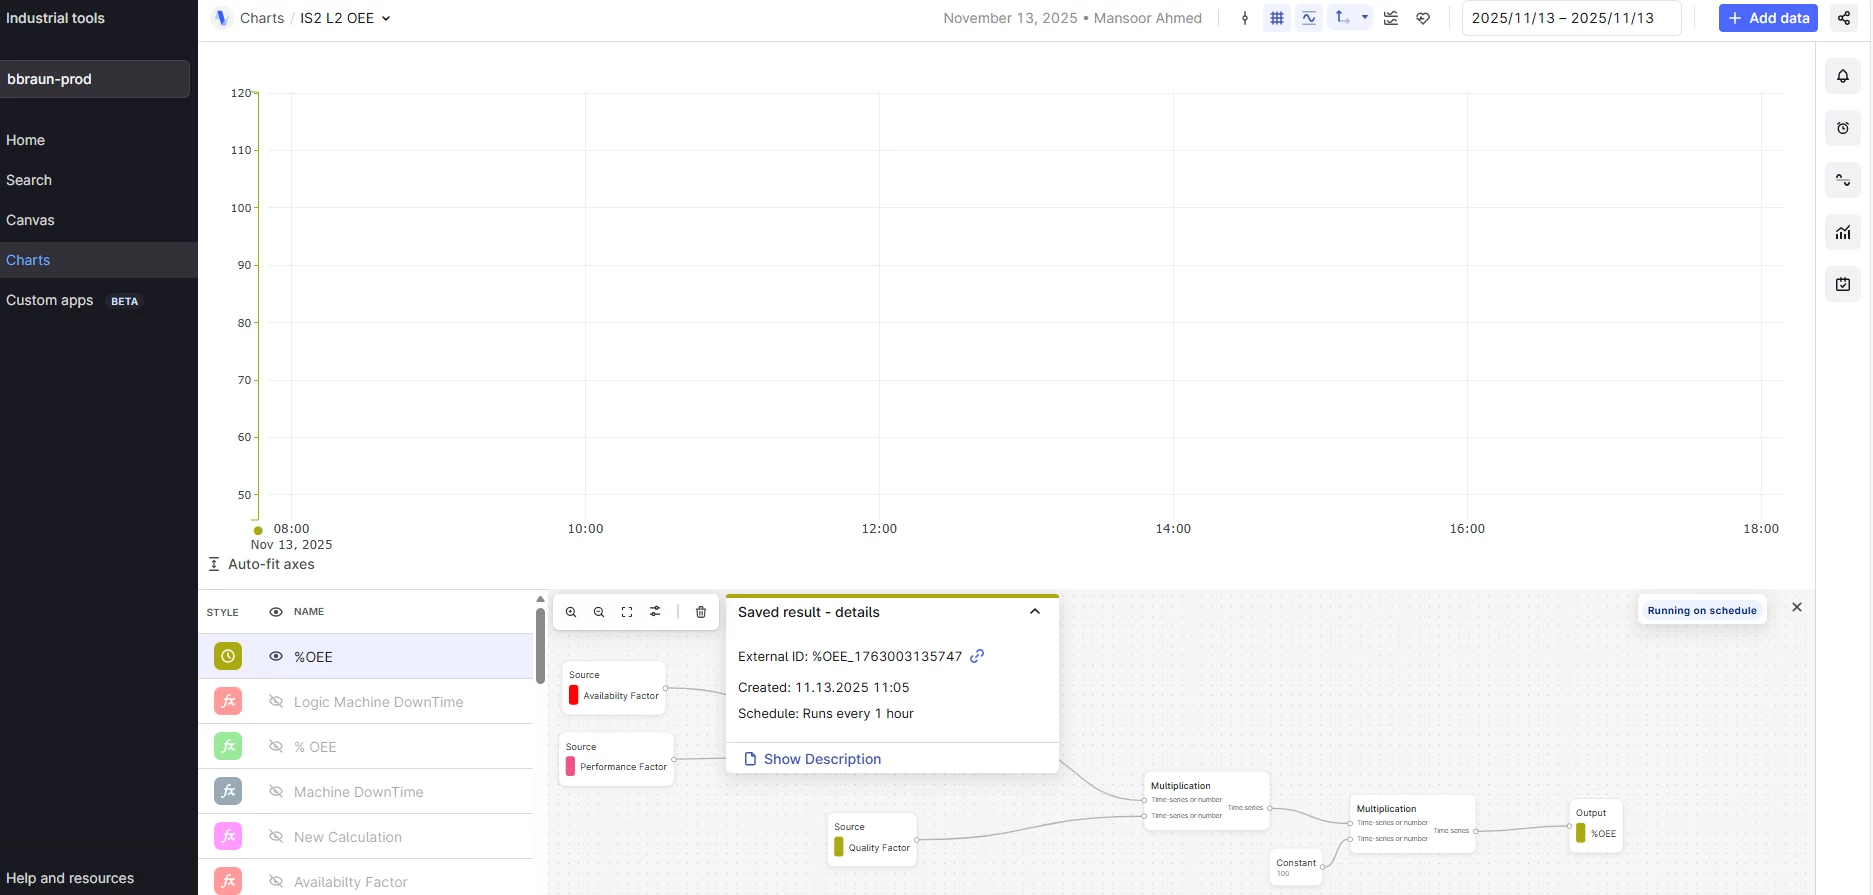Click the Add data button
The image size is (1873, 895).
(x=1768, y=18)
